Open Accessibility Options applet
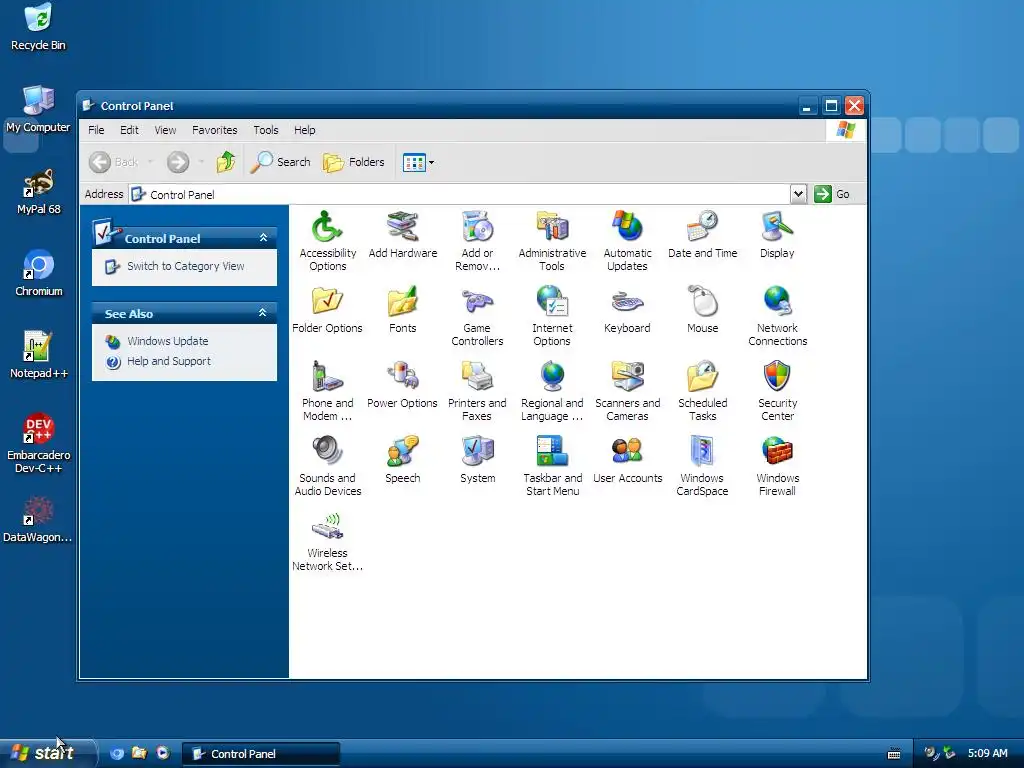1024x768 pixels. (327, 227)
